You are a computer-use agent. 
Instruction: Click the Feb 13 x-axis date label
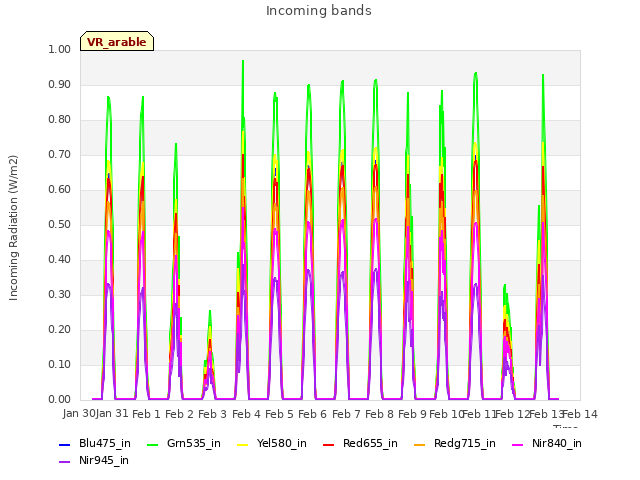tap(546, 414)
